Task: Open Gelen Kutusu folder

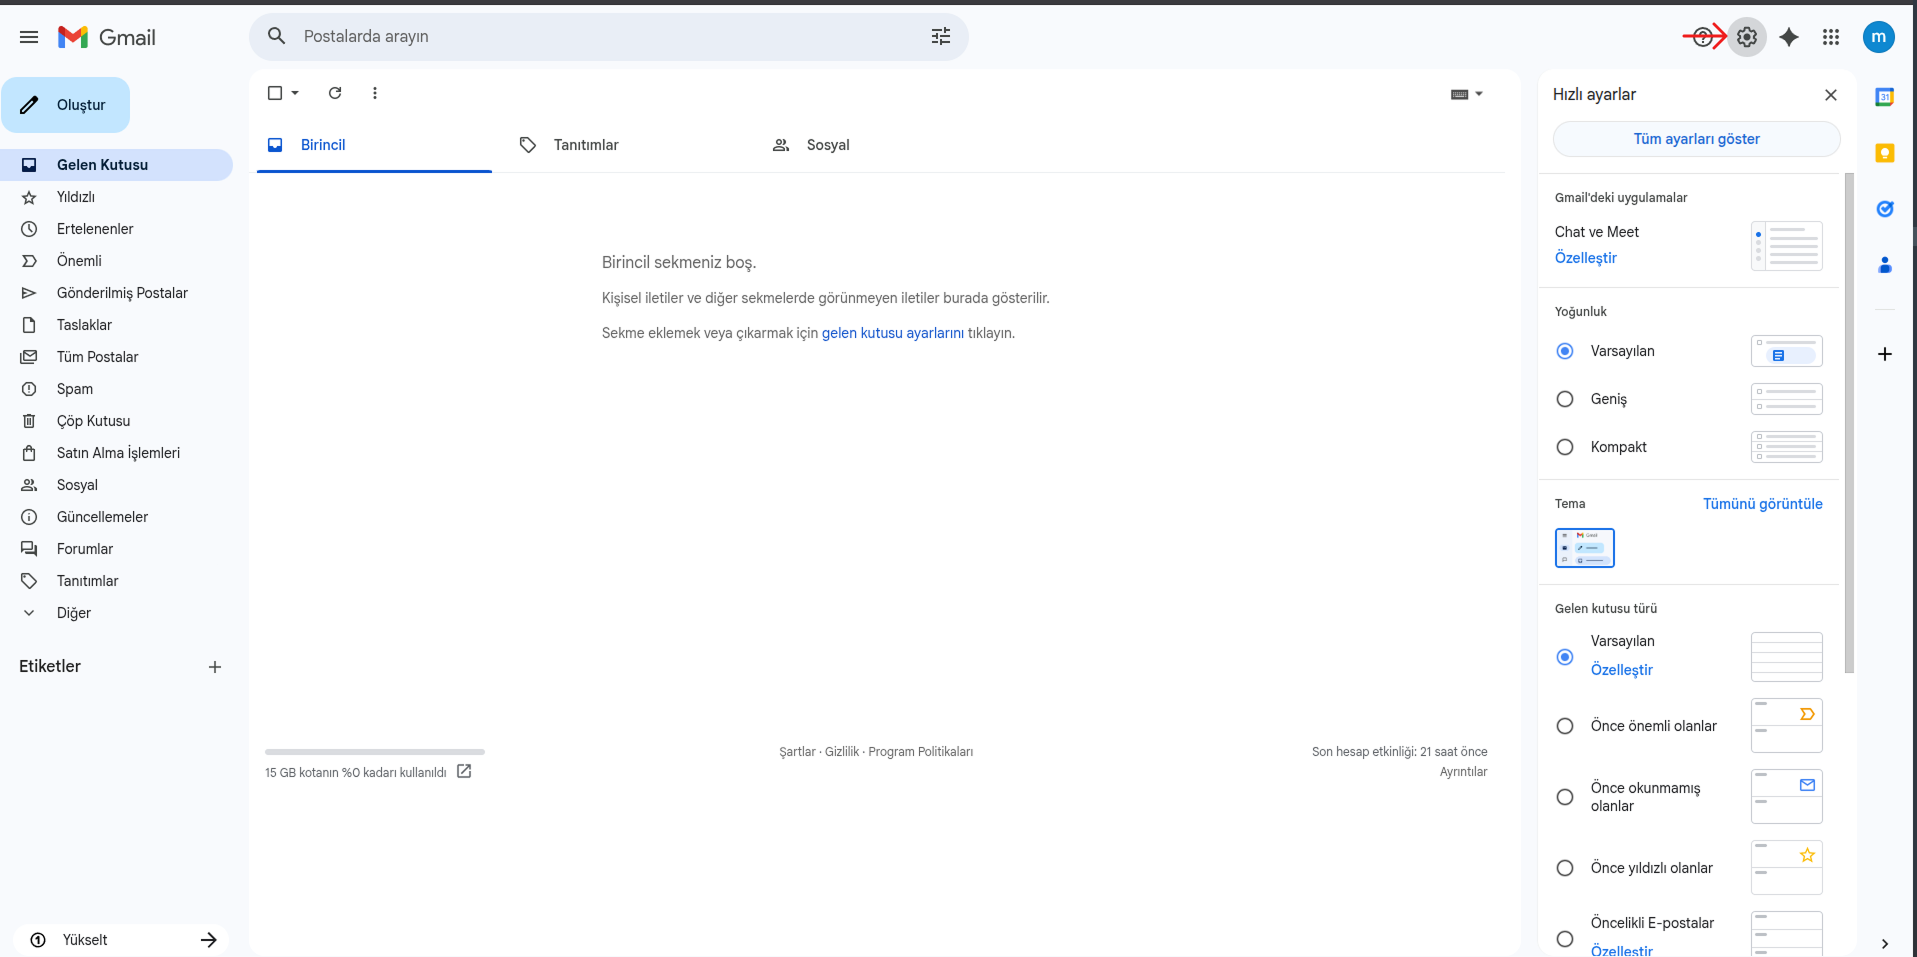Action: (116, 165)
